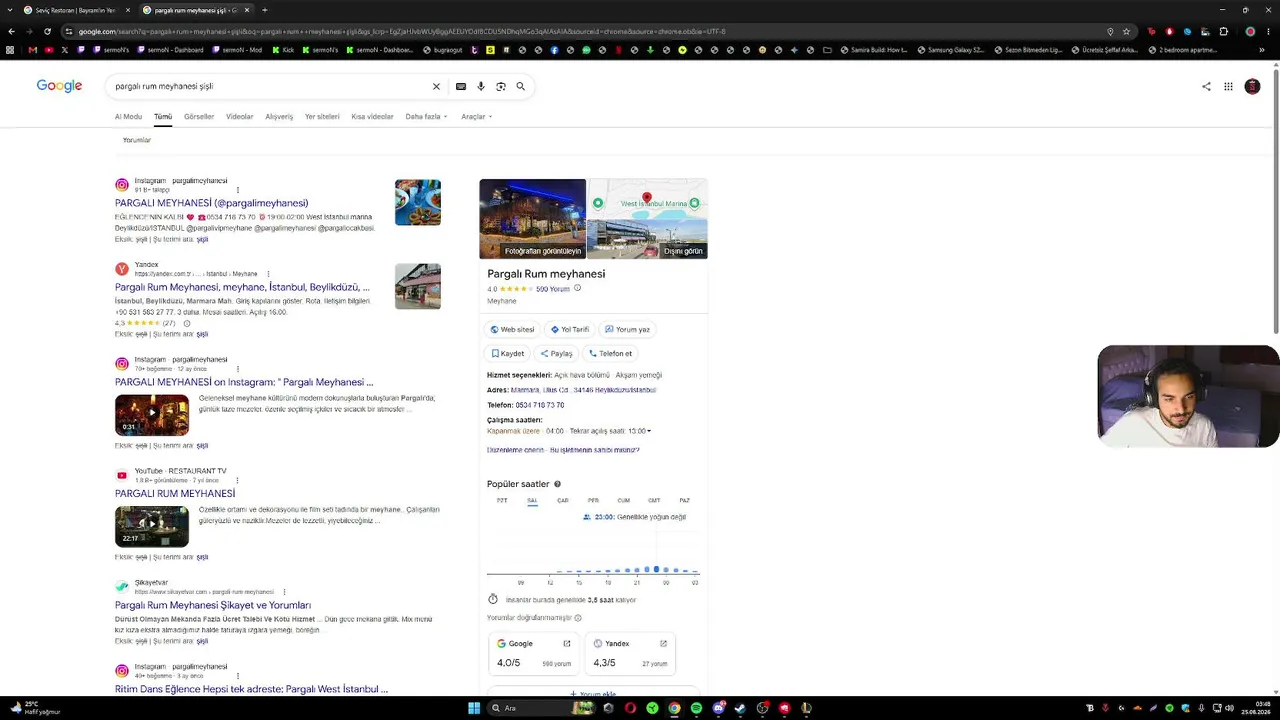Select CUM day in Popüler saatler
Image resolution: width=1280 pixels, height=720 pixels.
[623, 501]
